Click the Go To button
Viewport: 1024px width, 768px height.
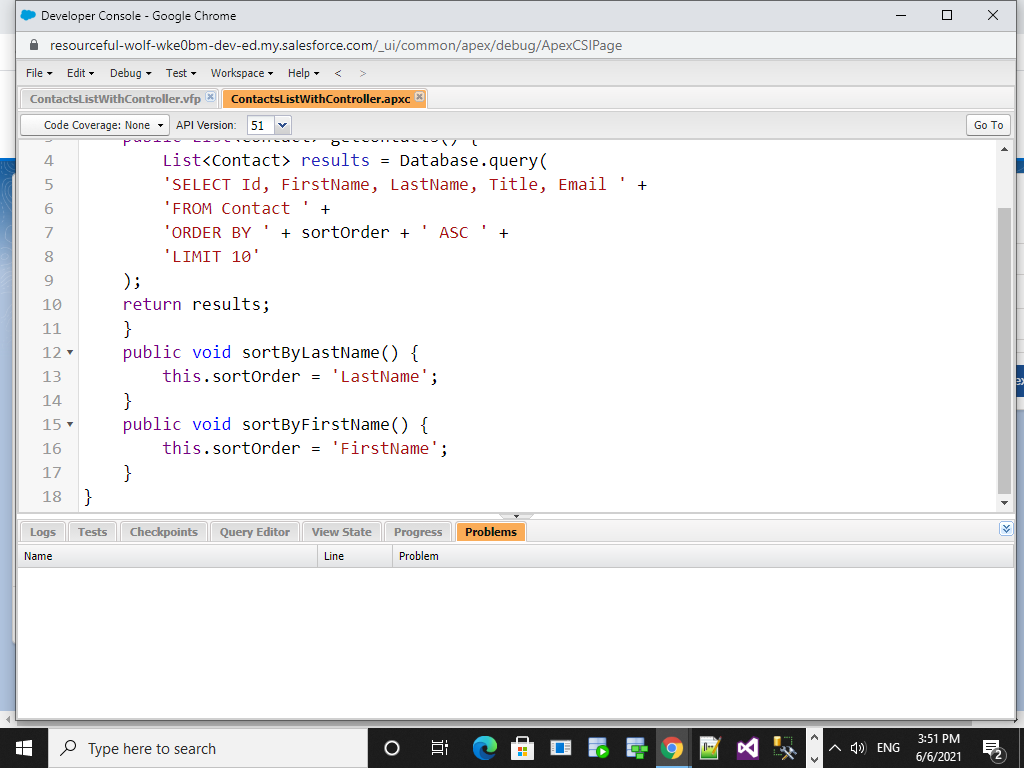pos(987,125)
